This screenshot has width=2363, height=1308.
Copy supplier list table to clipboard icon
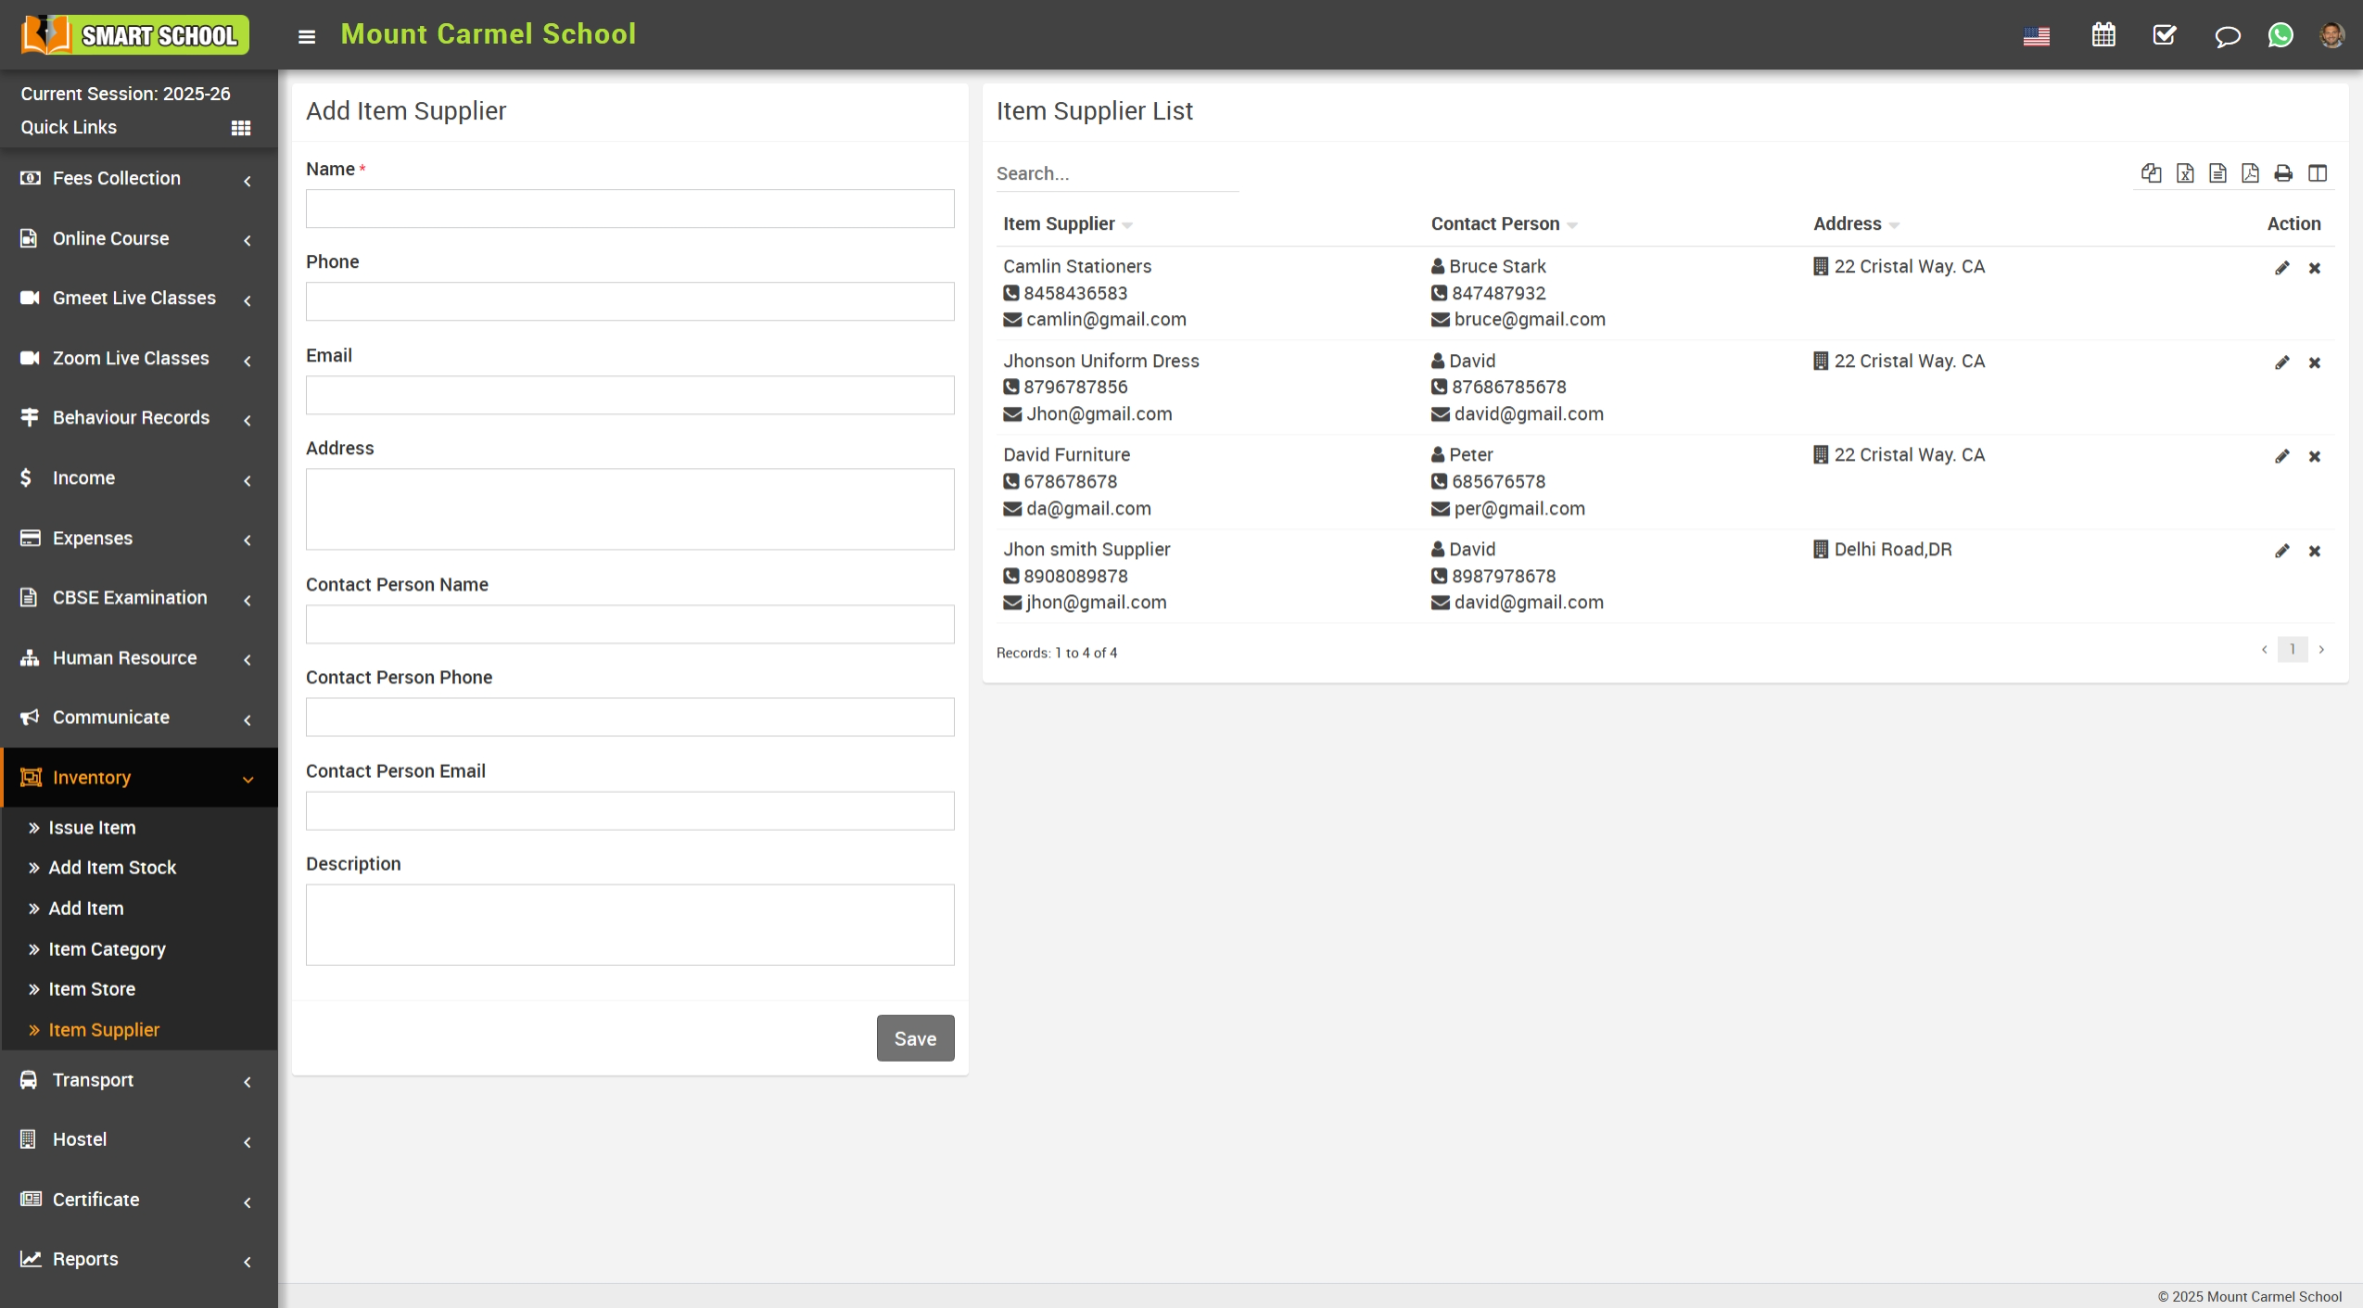click(x=2151, y=173)
